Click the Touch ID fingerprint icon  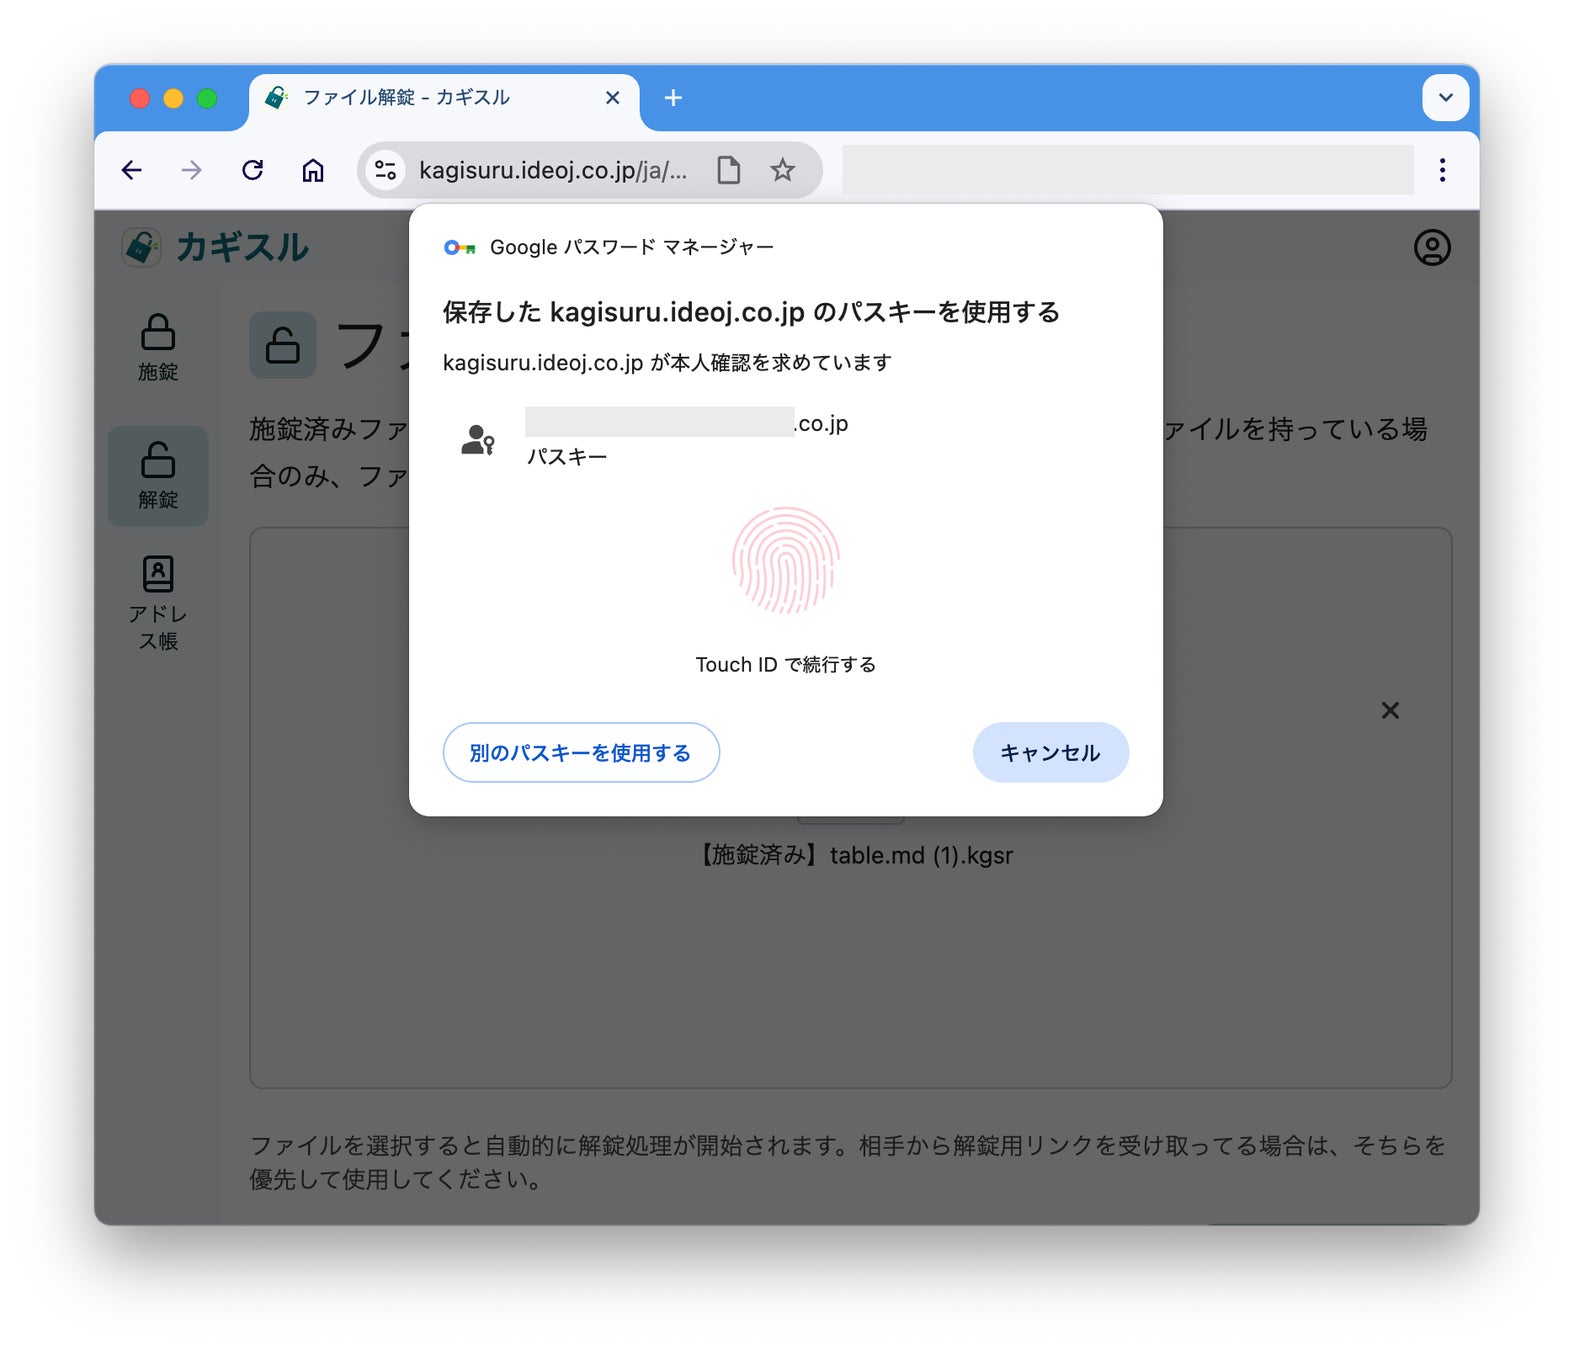[x=786, y=560]
